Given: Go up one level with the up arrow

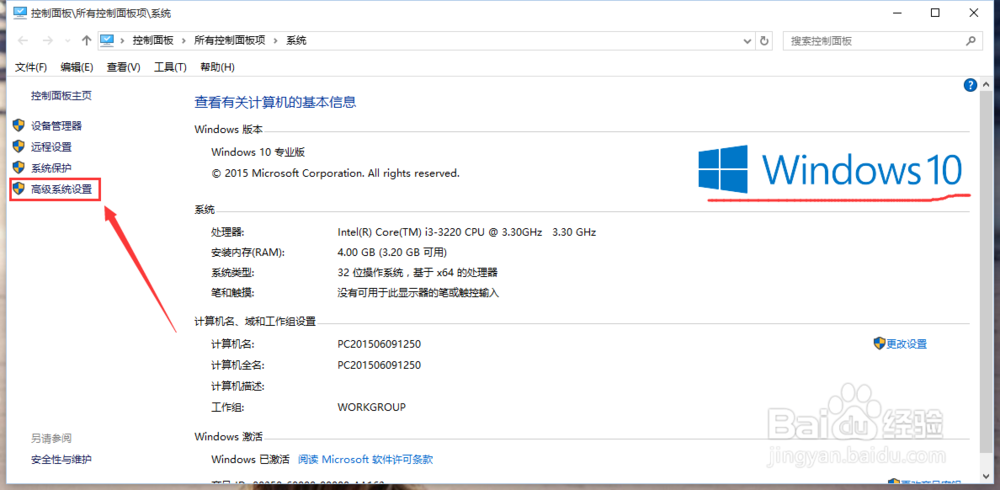Looking at the screenshot, I should [x=87, y=41].
